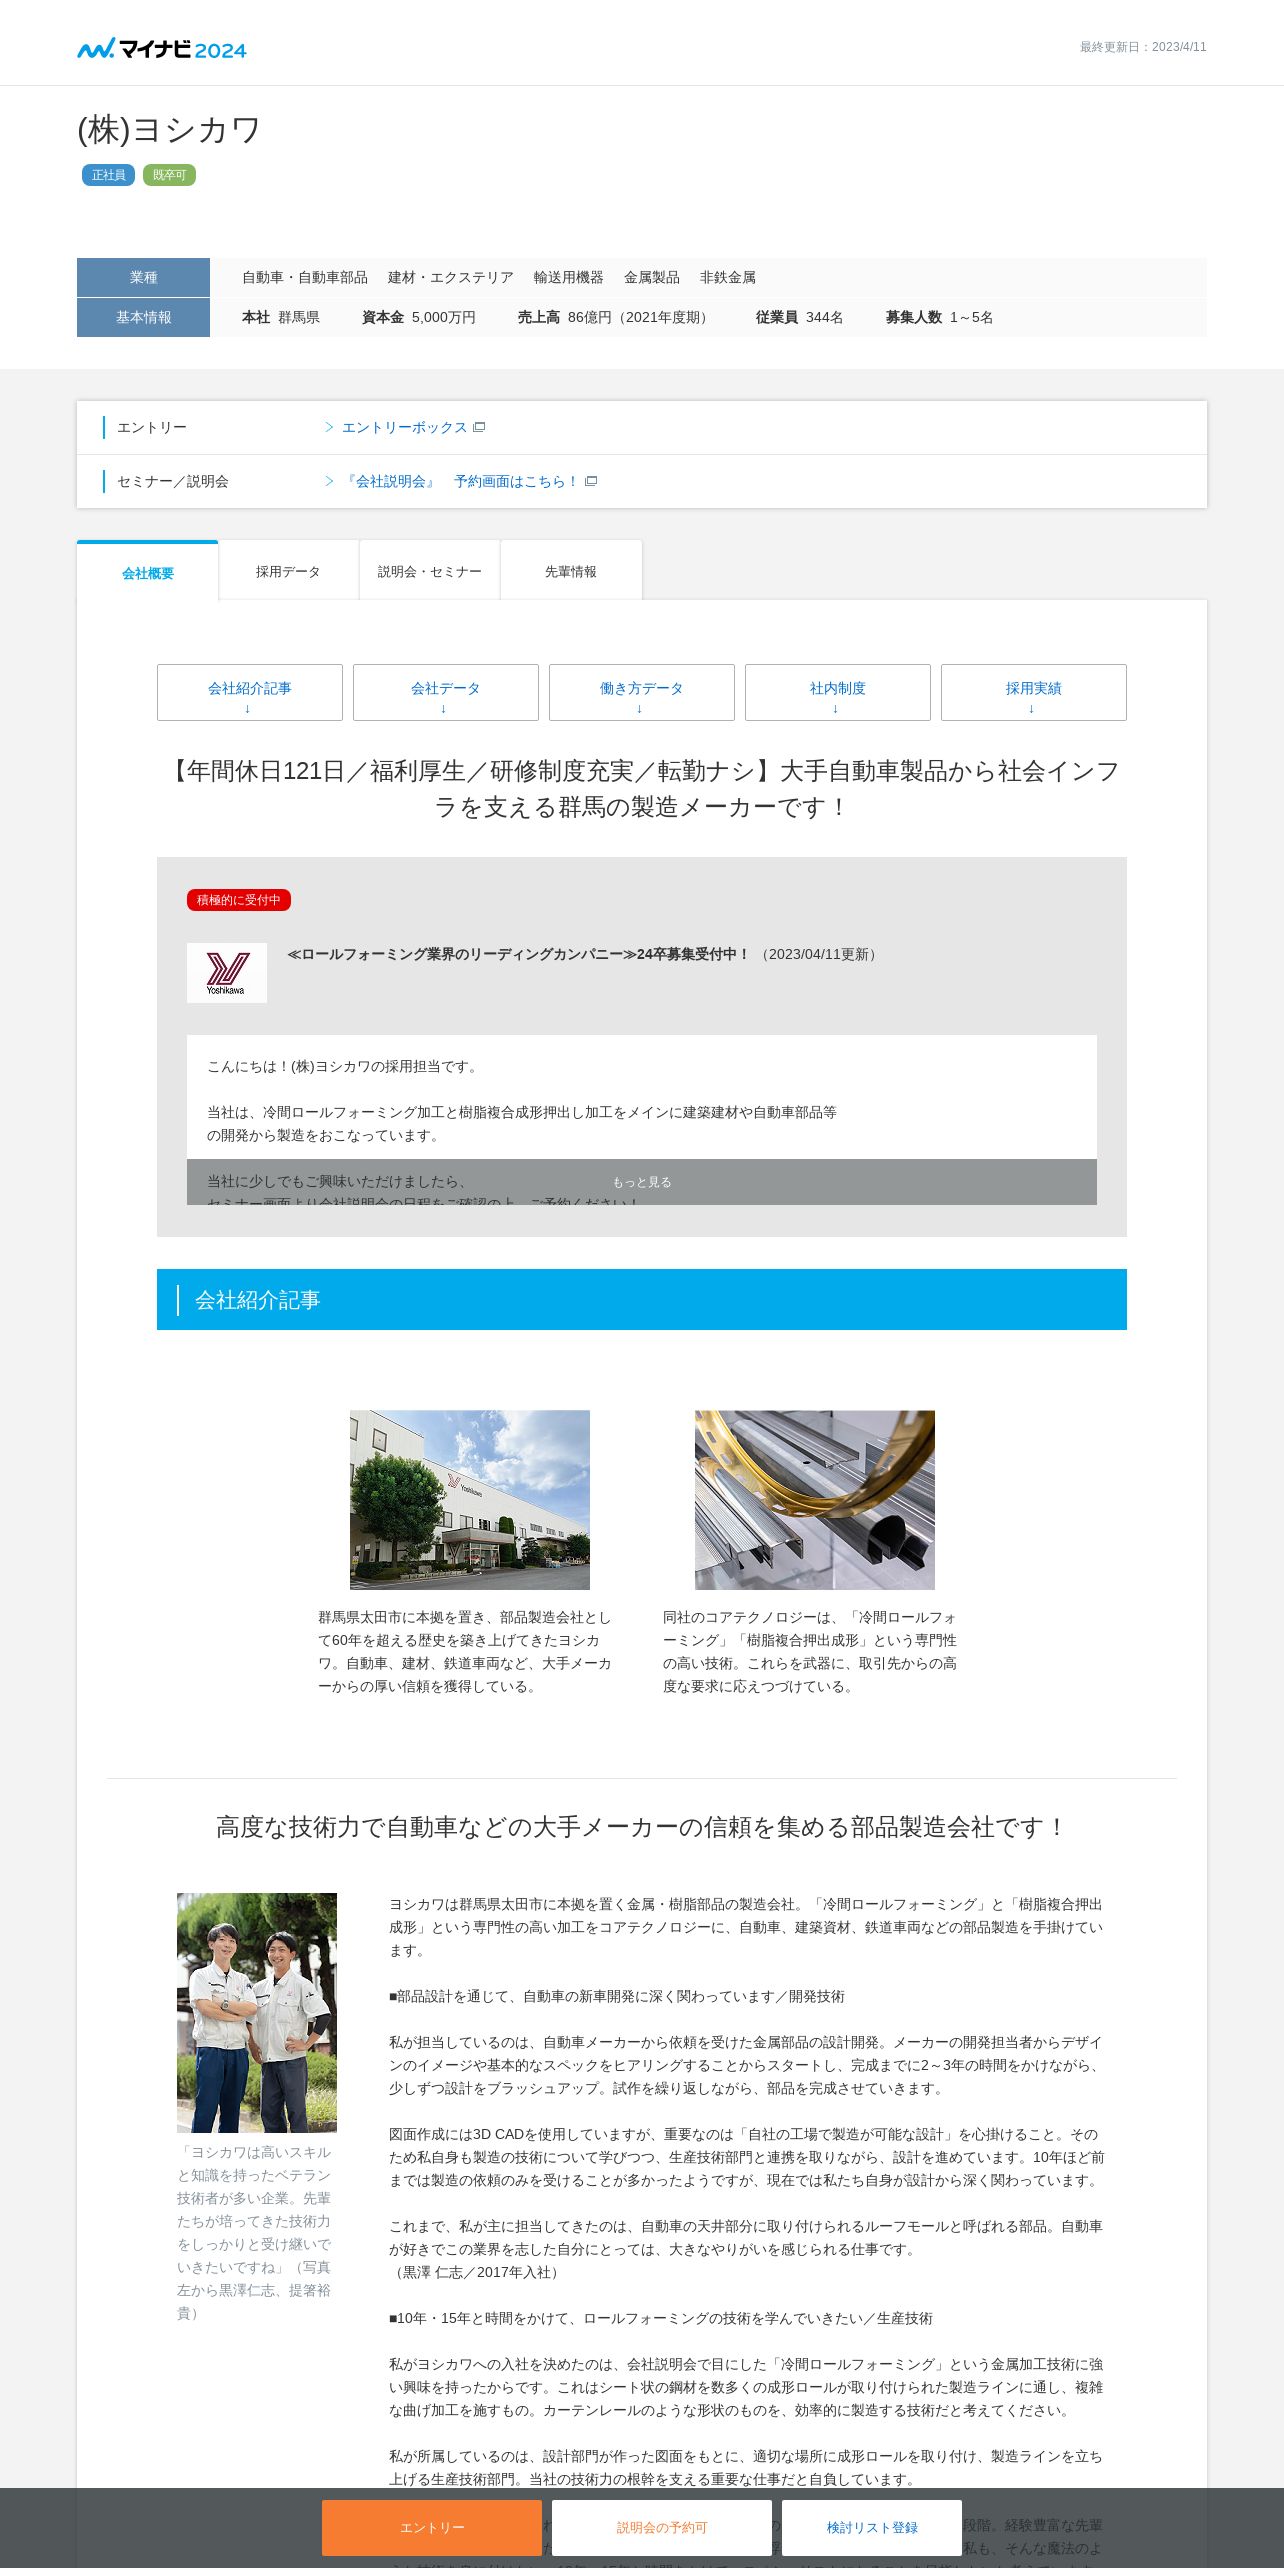
Task: Click the 基本情報 row label
Action: point(143,317)
